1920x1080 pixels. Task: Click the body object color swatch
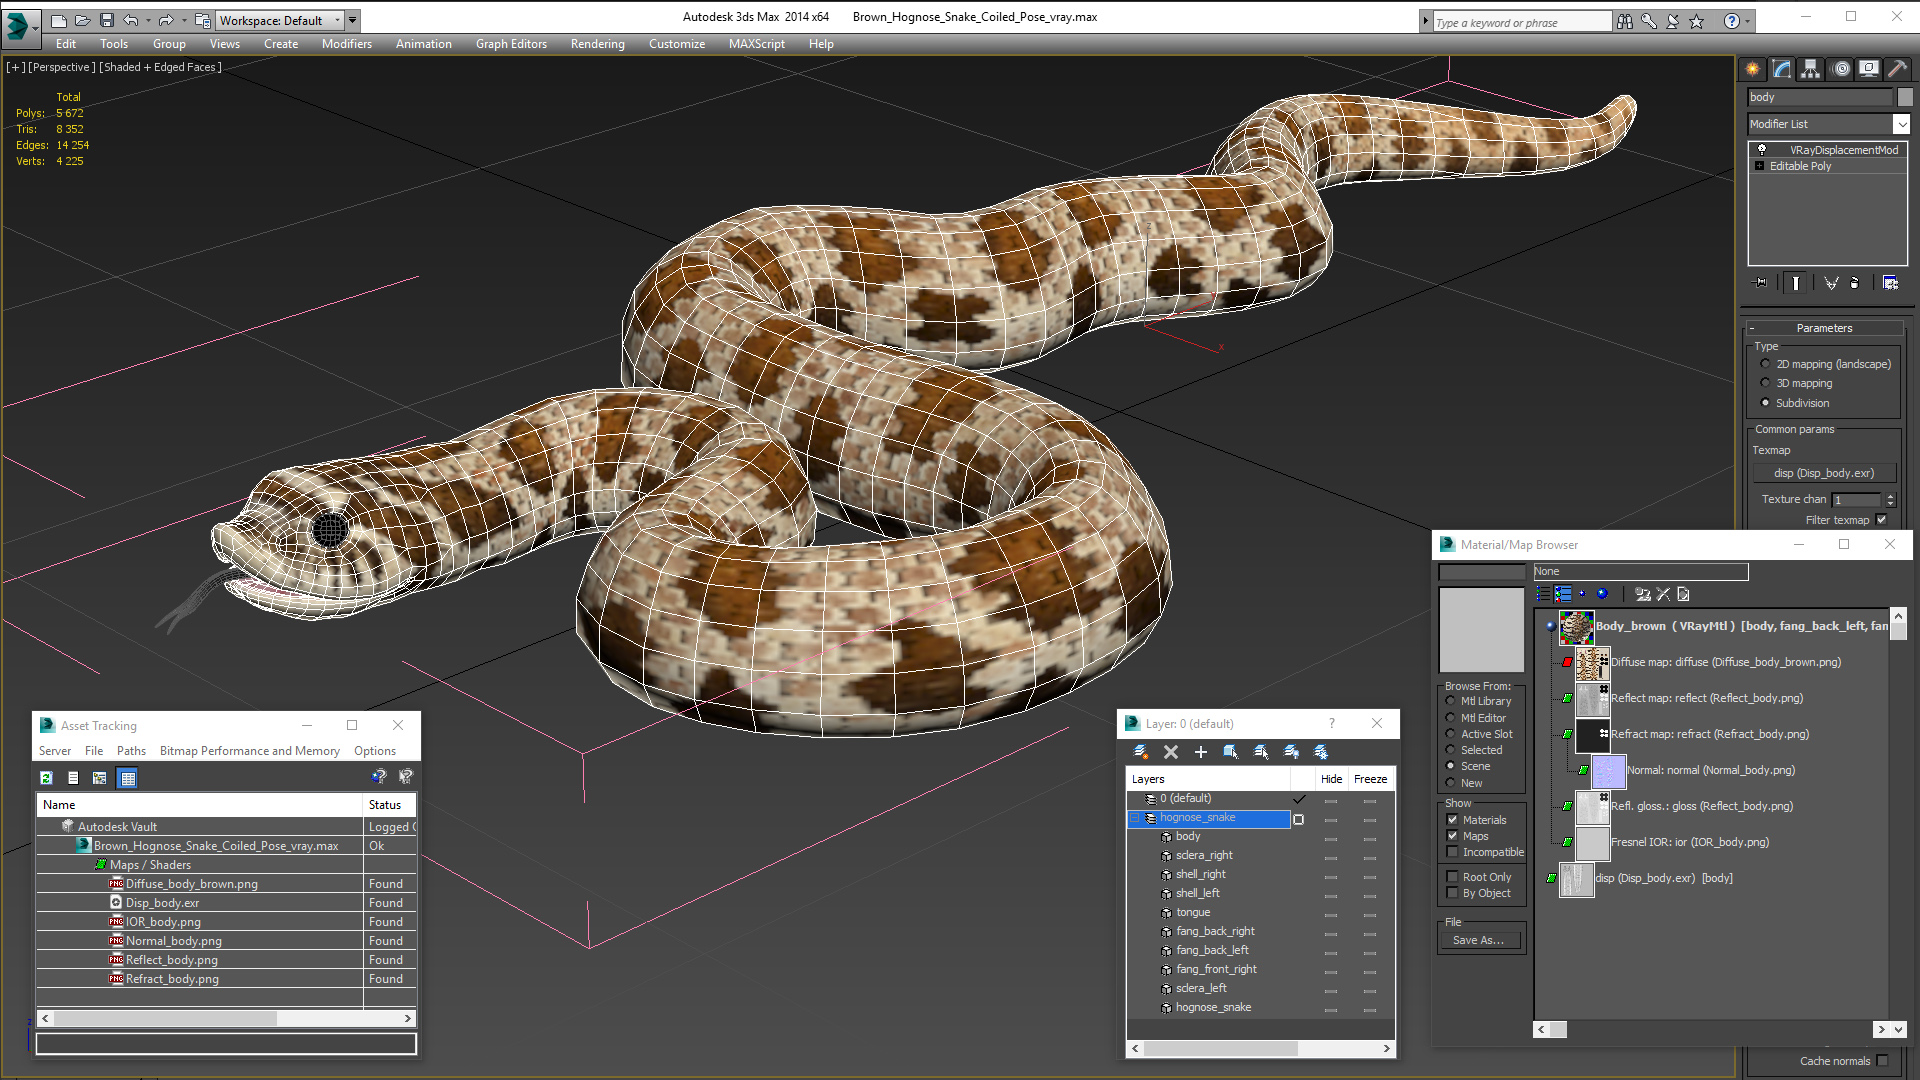[1905, 97]
